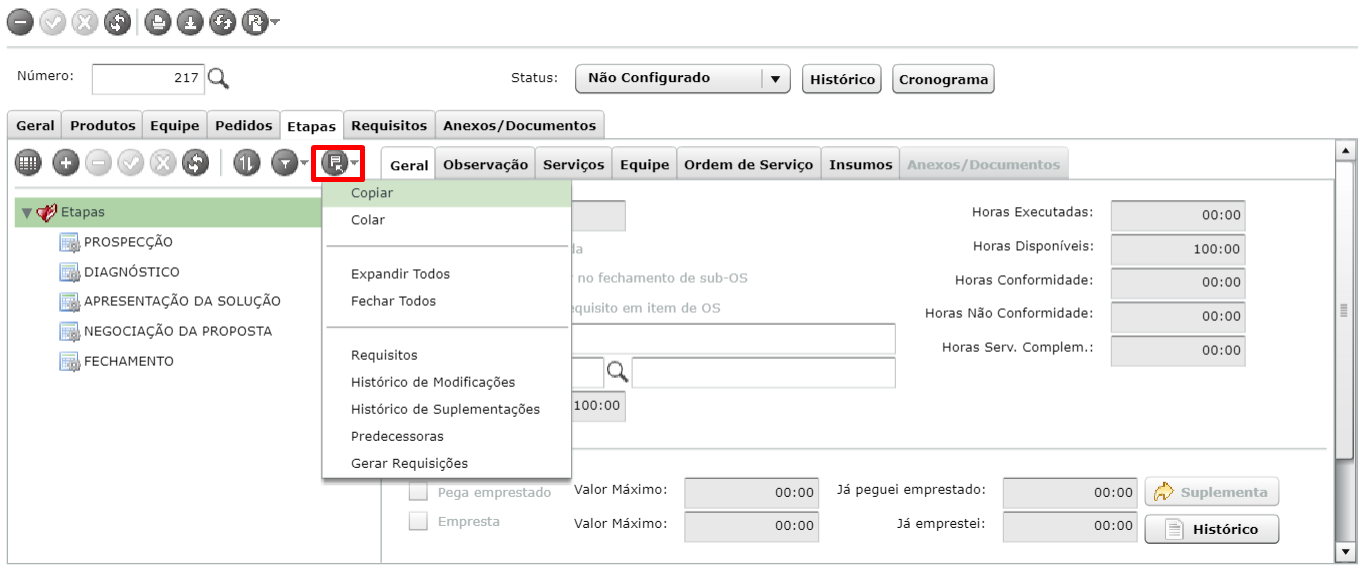Screen dimensions: 1364x569
Task: Click the Já peguei emprestado value field
Action: pyautogui.click(x=1069, y=492)
